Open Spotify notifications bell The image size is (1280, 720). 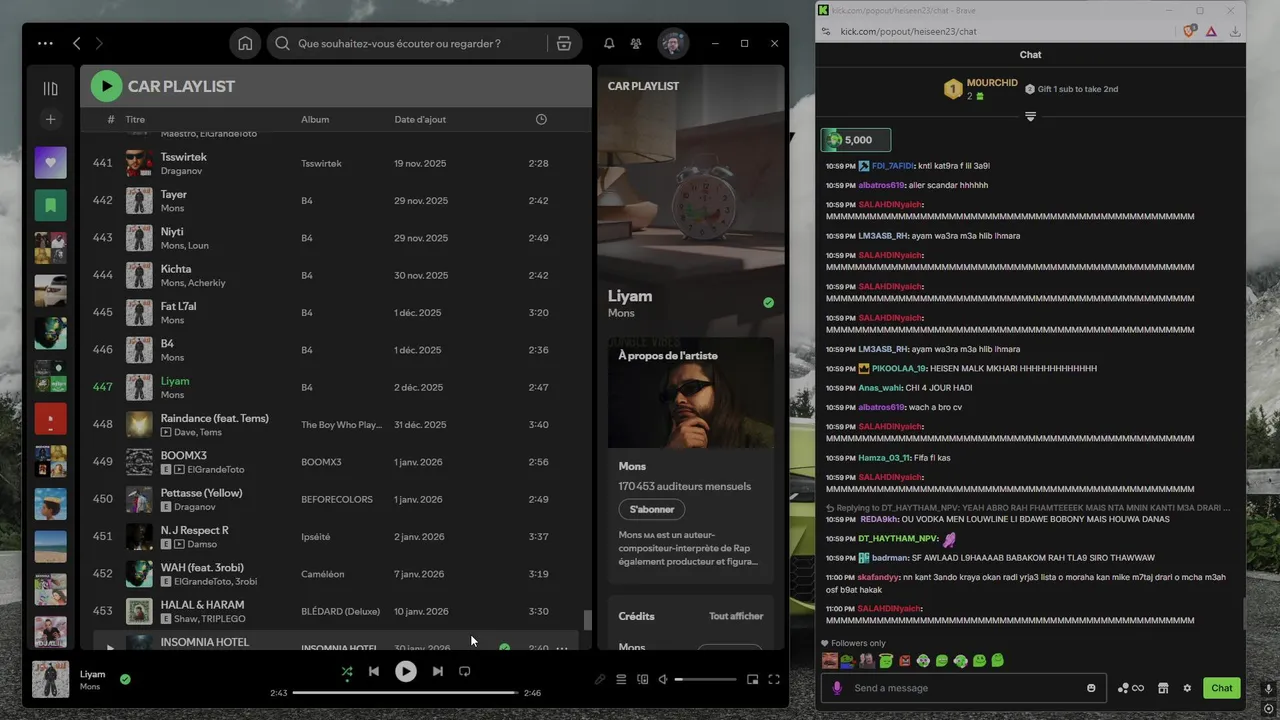click(x=609, y=44)
